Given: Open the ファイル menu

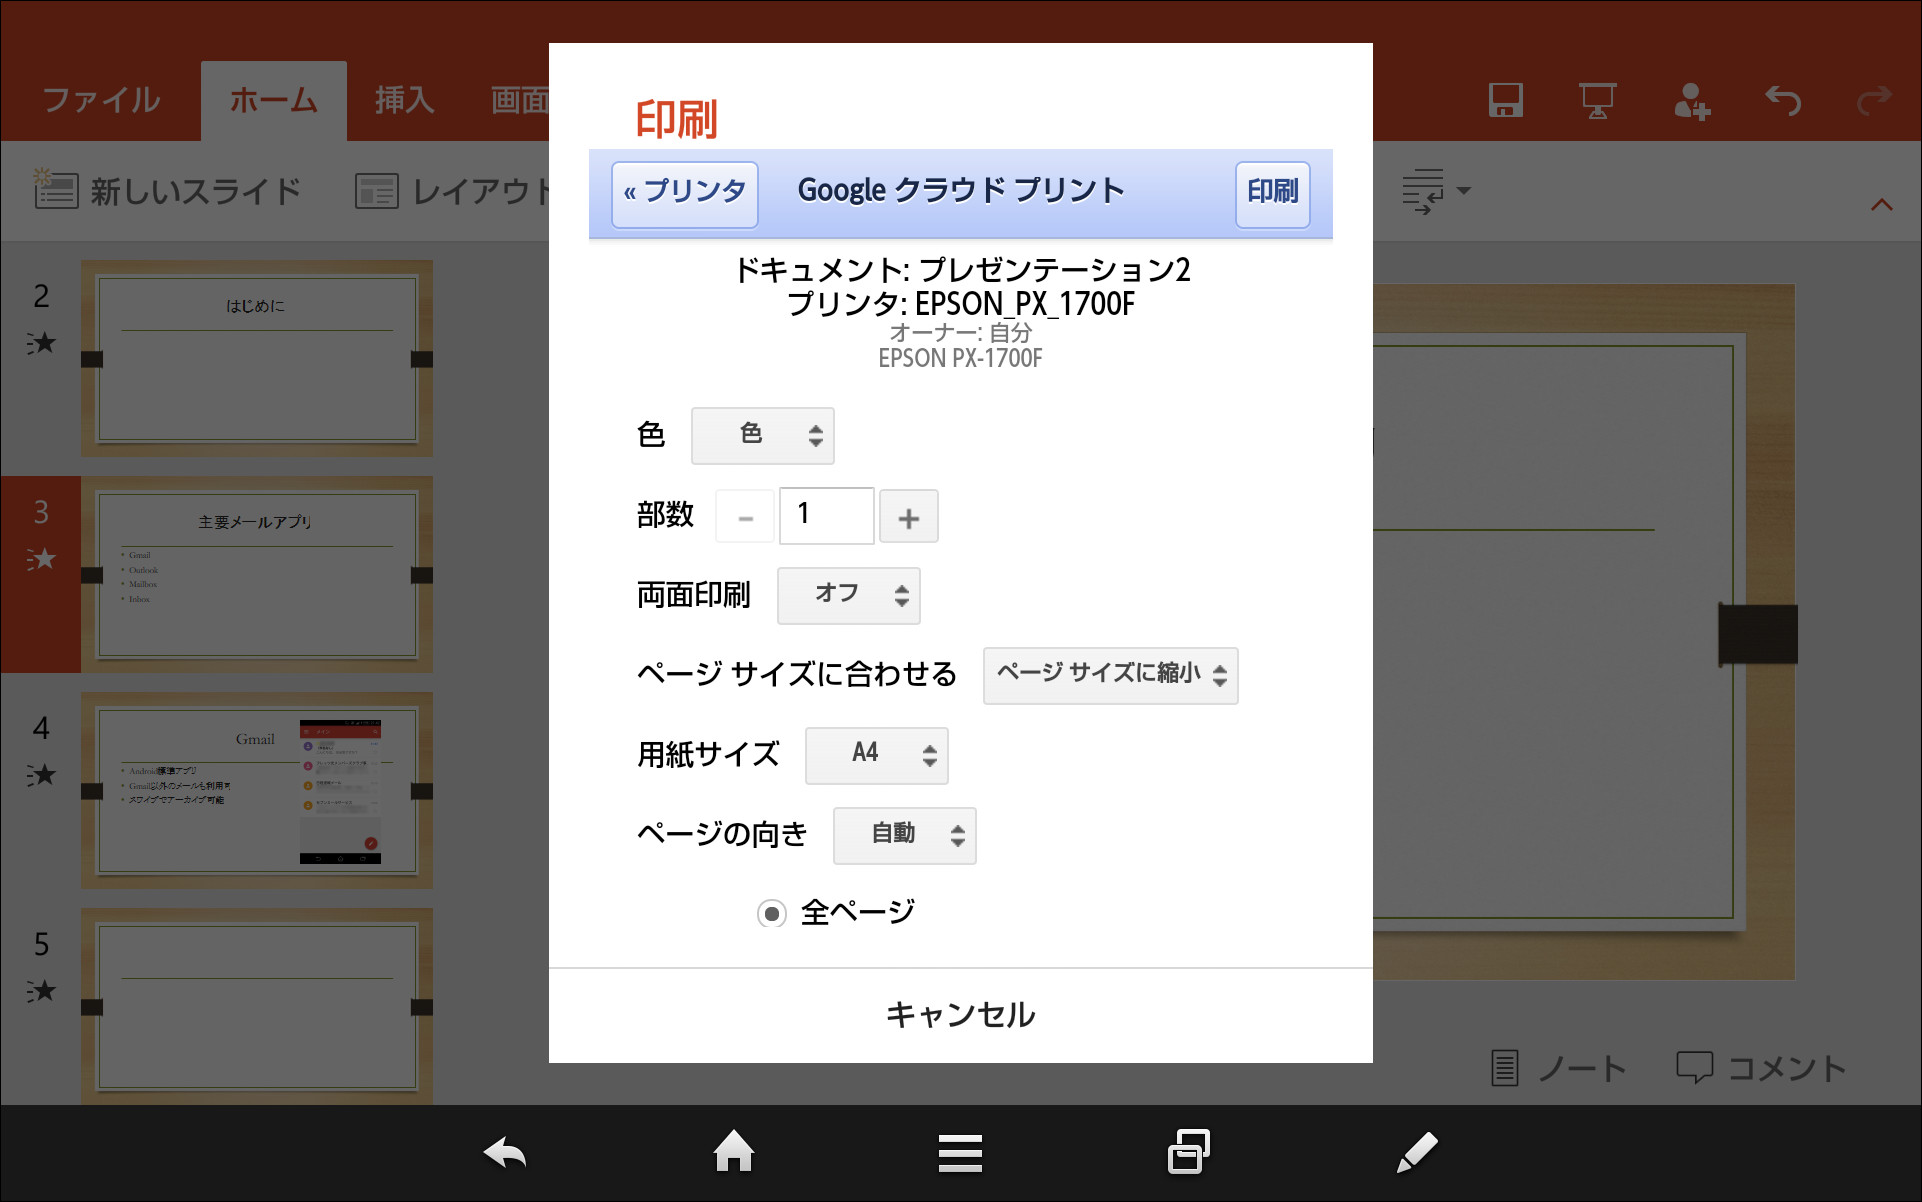Looking at the screenshot, I should tap(99, 99).
